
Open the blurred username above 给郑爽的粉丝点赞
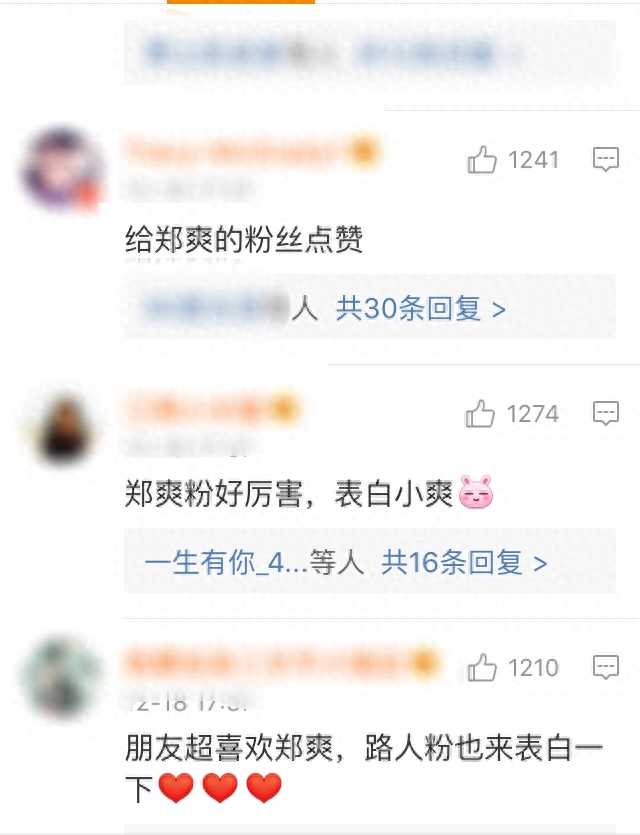click(251, 152)
